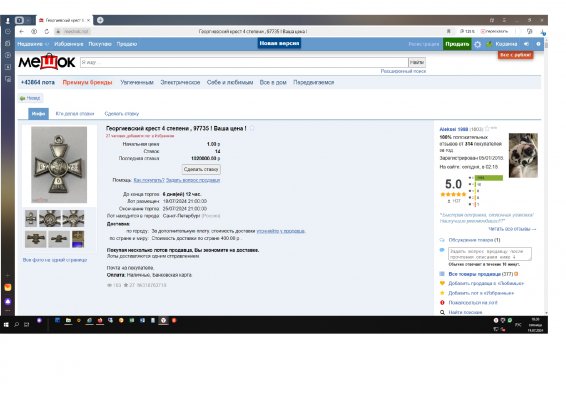Click Найти похожие link
Viewport: 566px width, 400px height.
[465, 313]
